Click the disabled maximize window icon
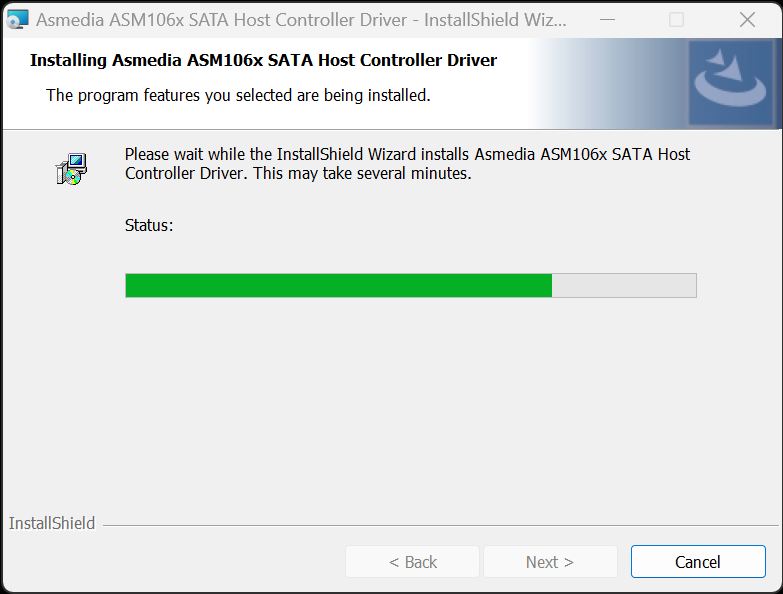Viewport: 783px width, 594px height. pos(676,20)
